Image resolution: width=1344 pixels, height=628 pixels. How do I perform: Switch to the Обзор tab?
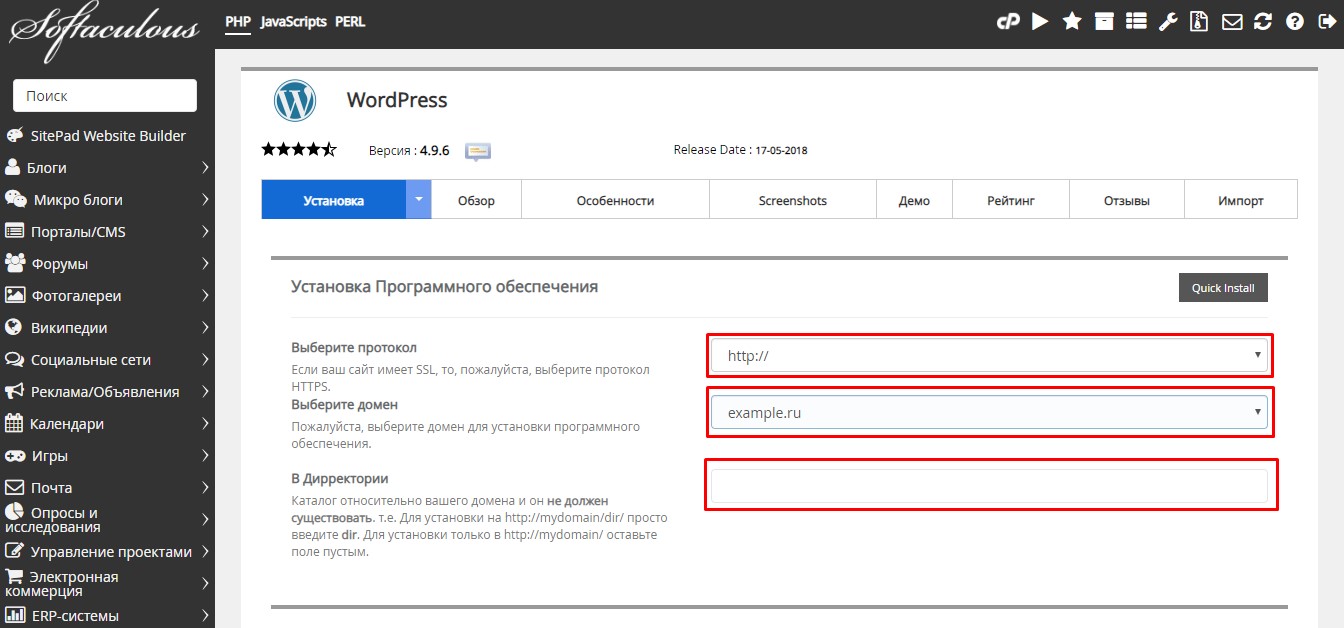476,199
